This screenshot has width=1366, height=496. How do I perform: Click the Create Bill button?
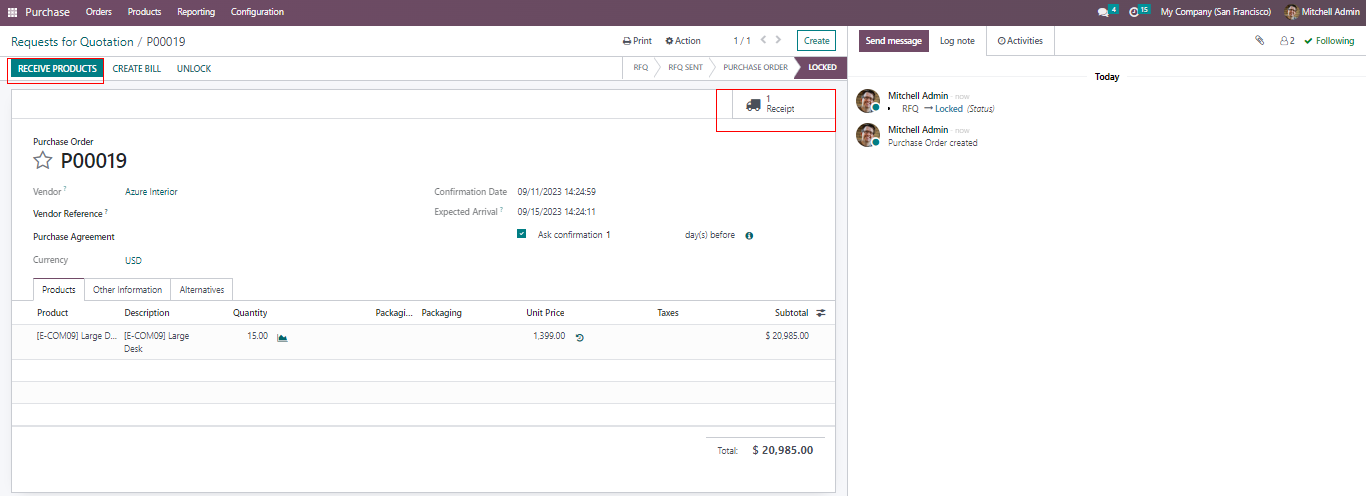tap(137, 69)
